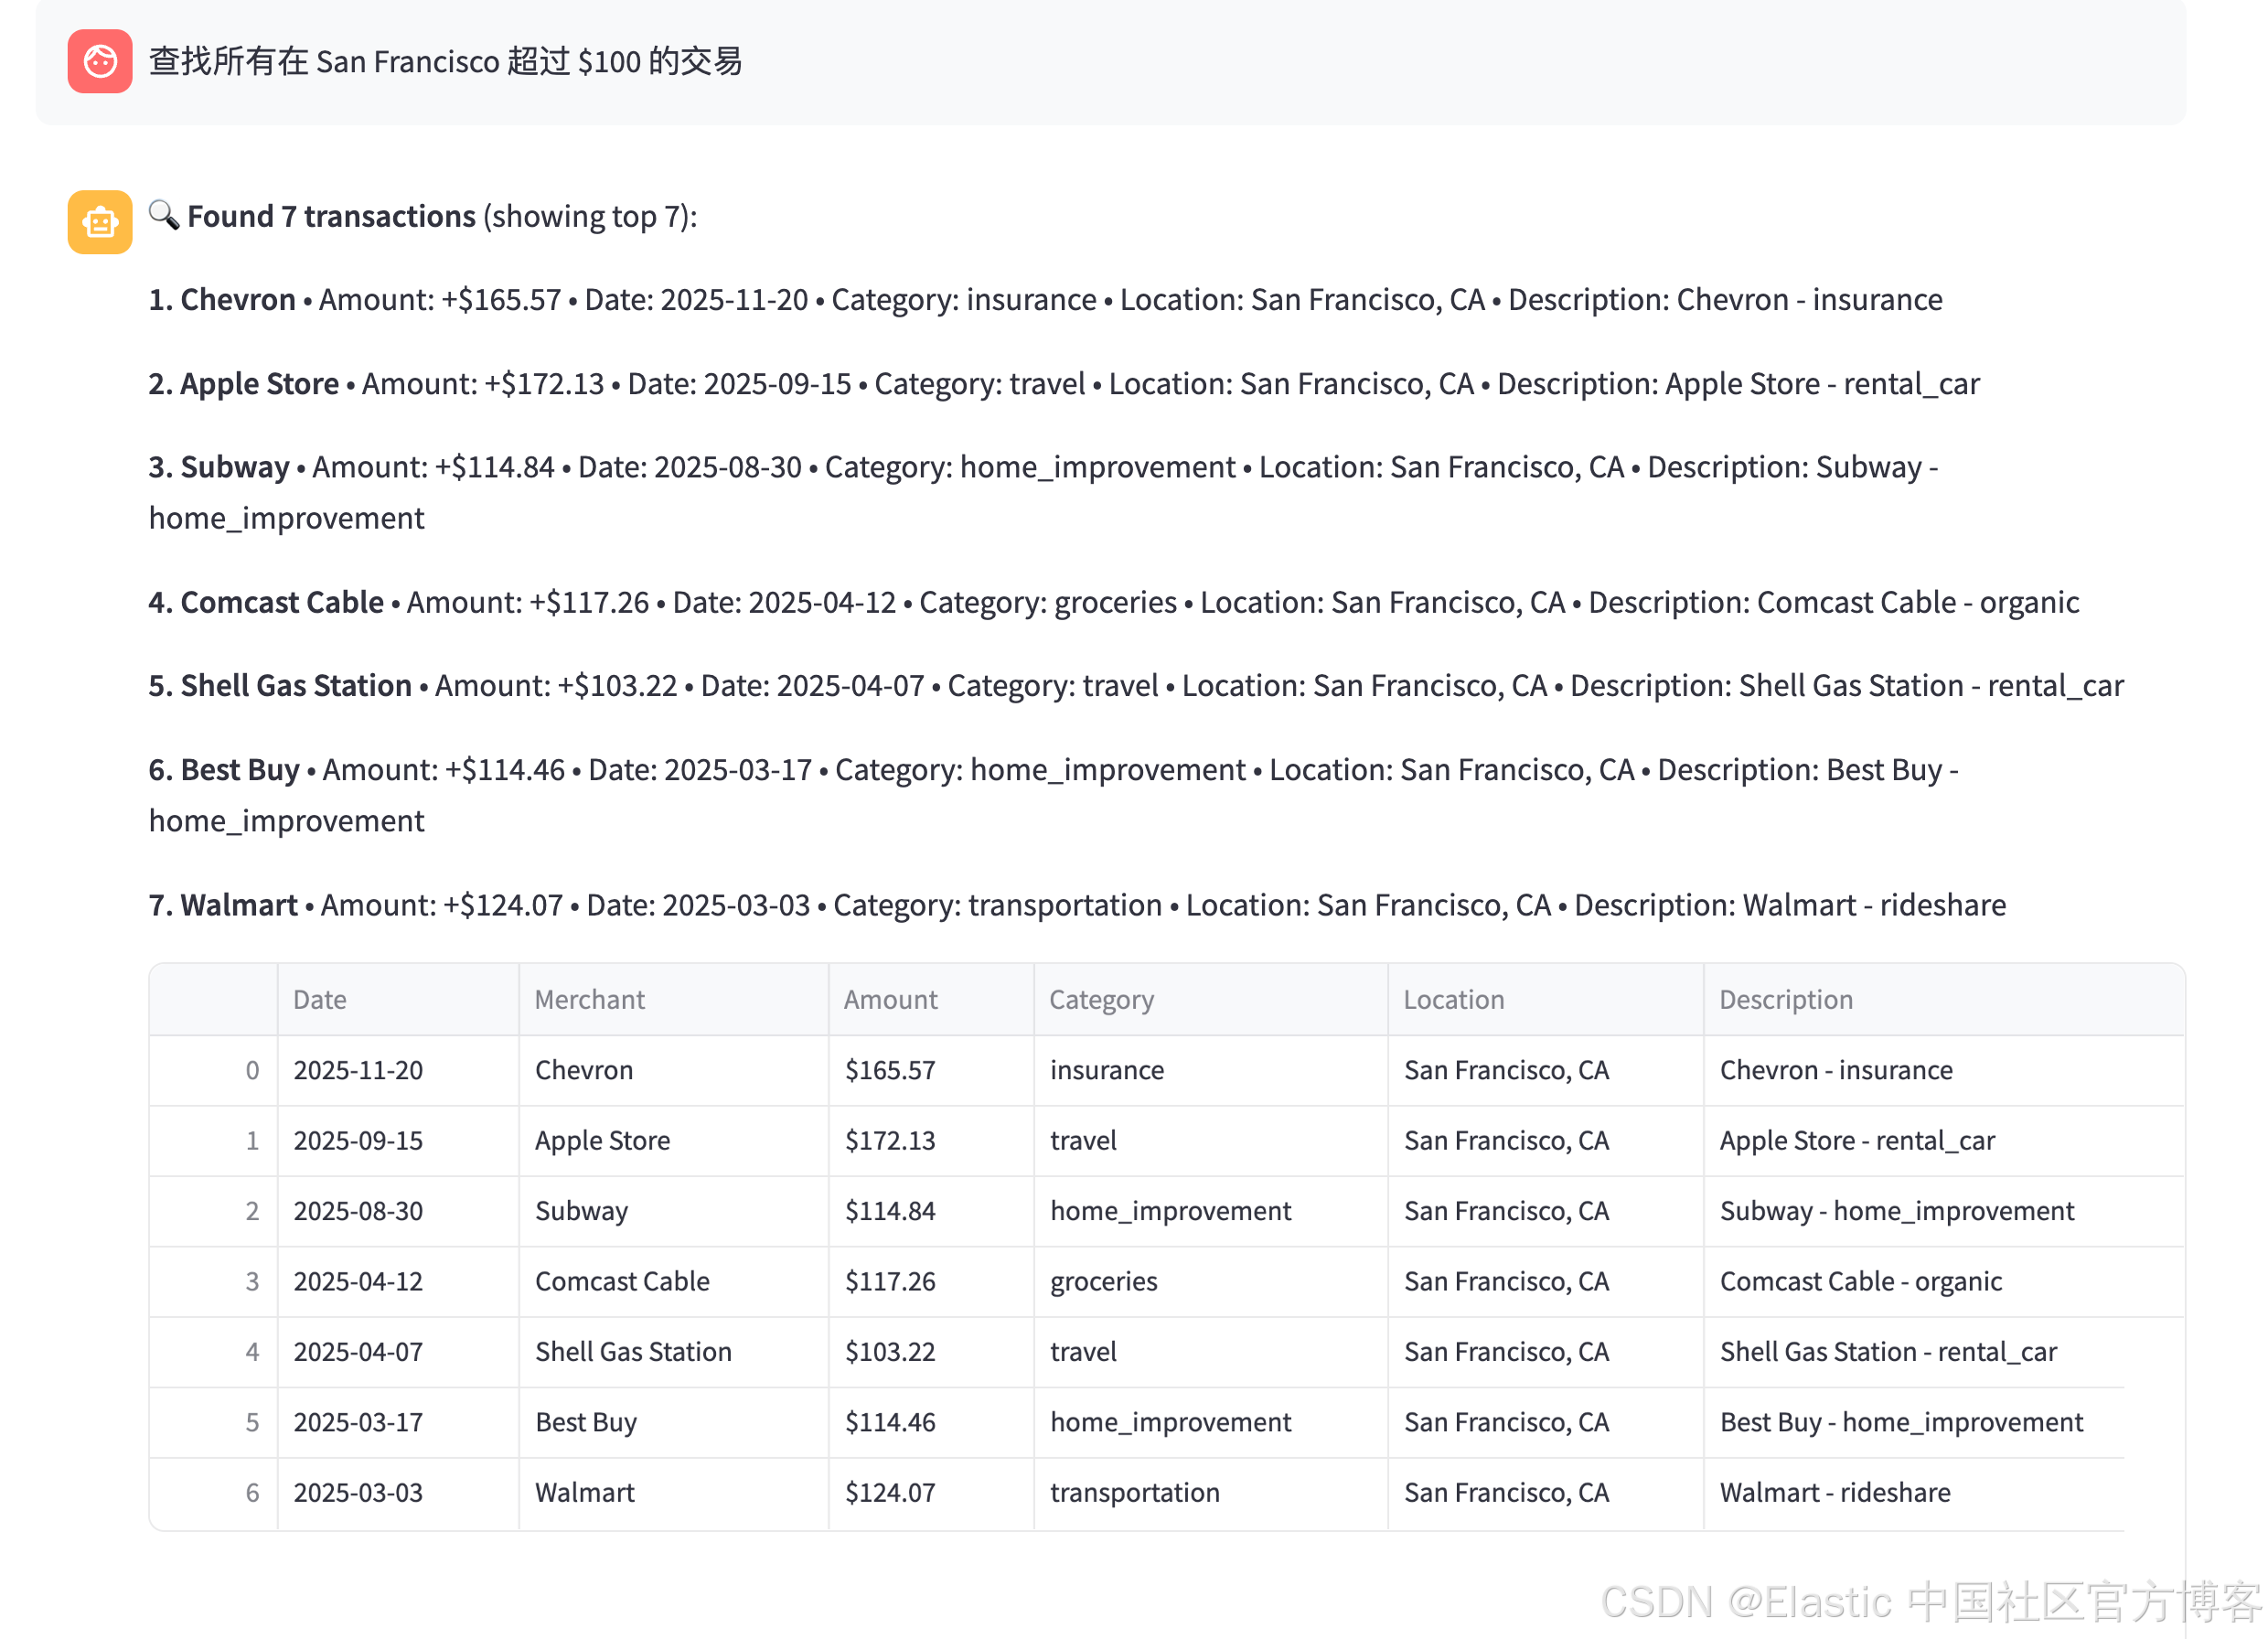This screenshot has width=2268, height=1639.
Task: Click row index 6 in the table
Action: pyautogui.click(x=214, y=1493)
